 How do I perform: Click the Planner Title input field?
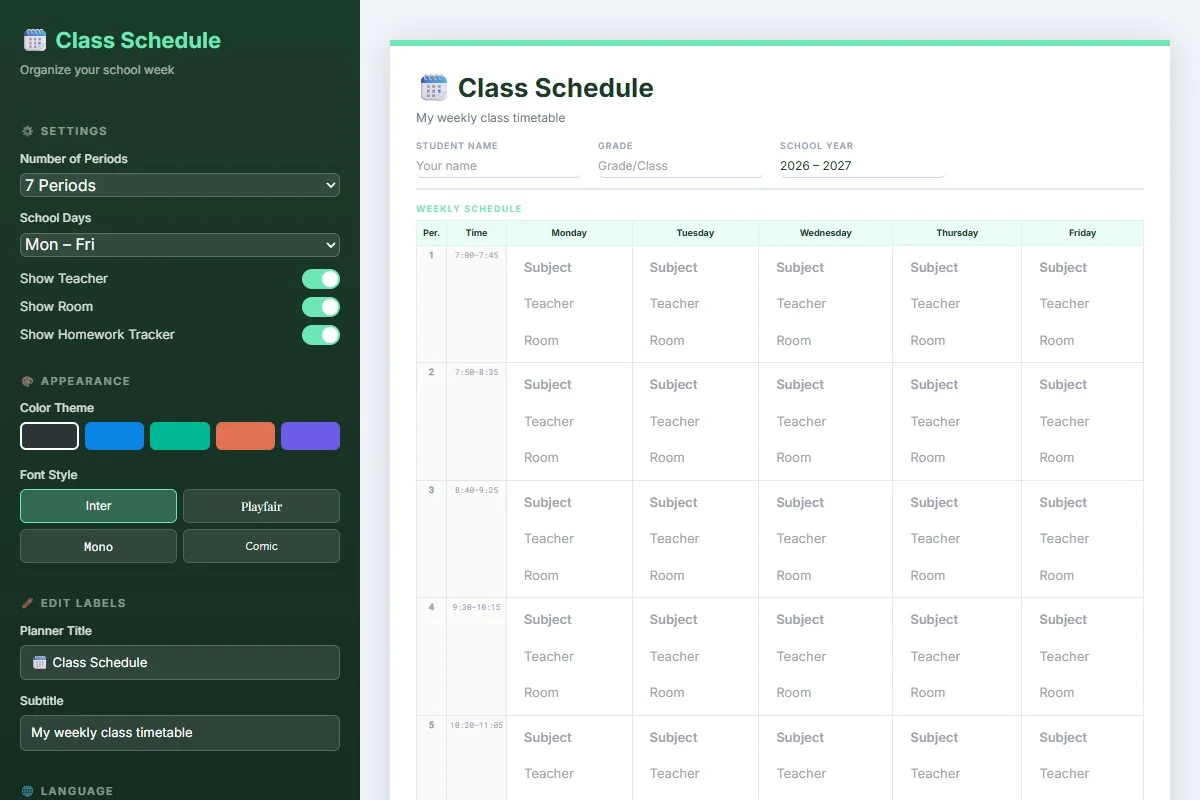(x=180, y=663)
